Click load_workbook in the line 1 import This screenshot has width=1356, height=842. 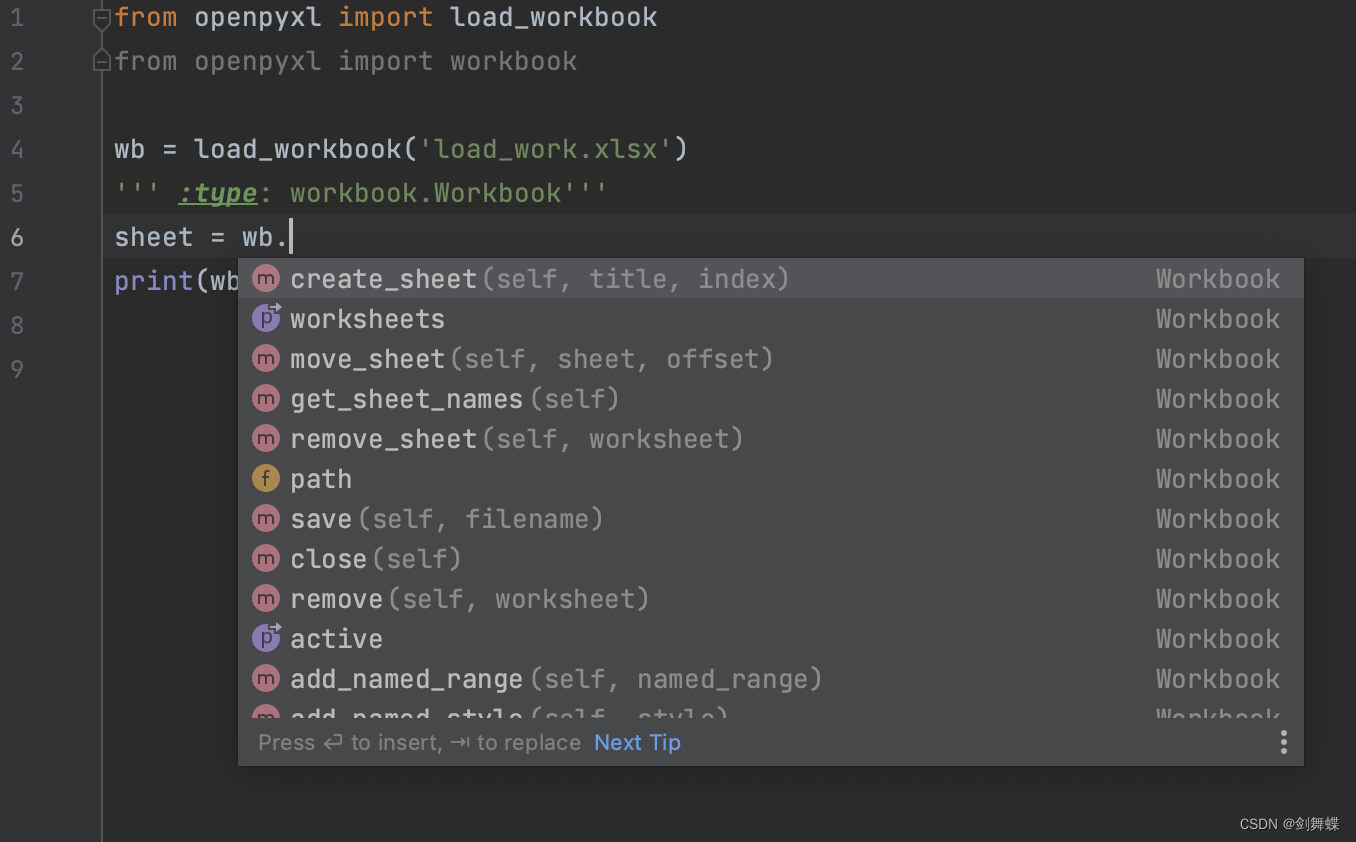[x=554, y=17]
